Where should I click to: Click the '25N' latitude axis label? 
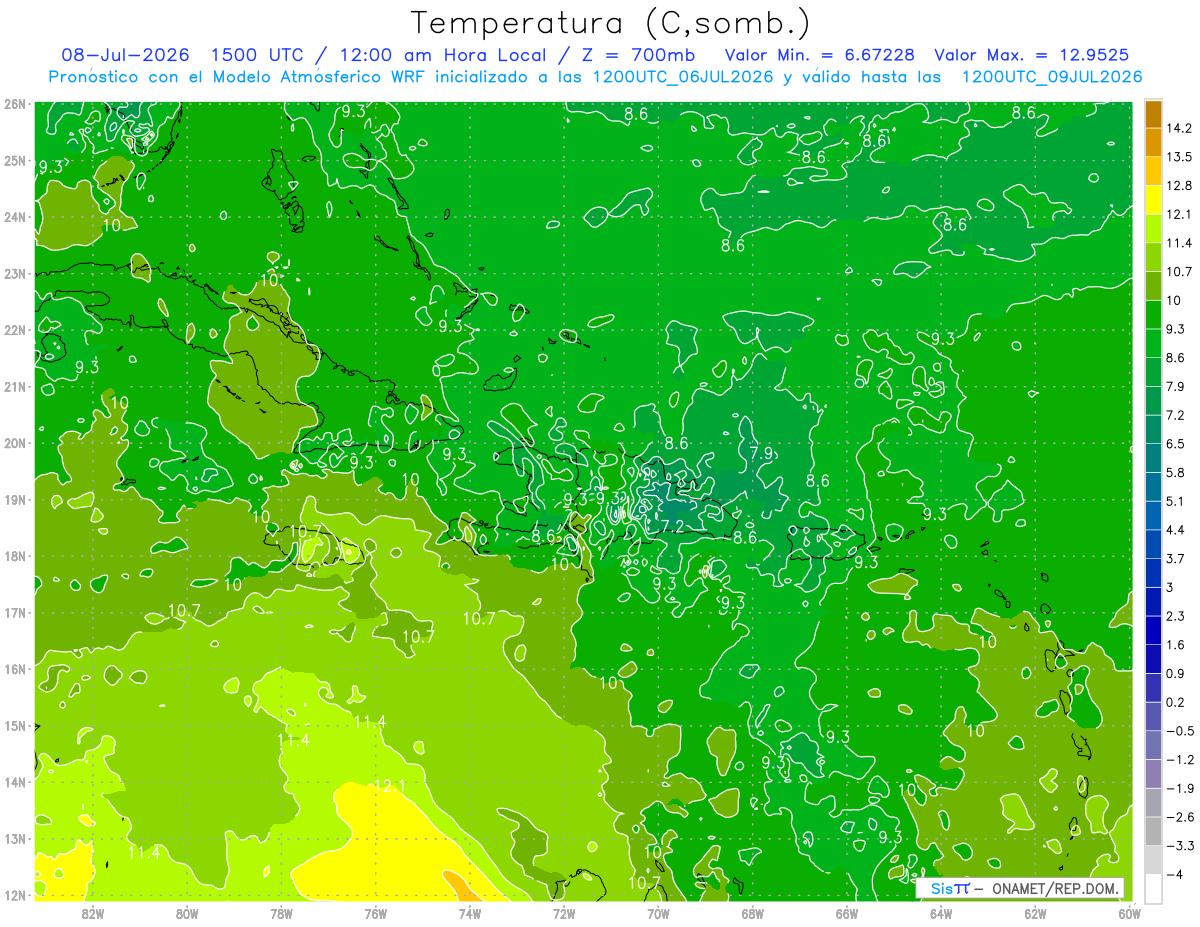(x=14, y=161)
